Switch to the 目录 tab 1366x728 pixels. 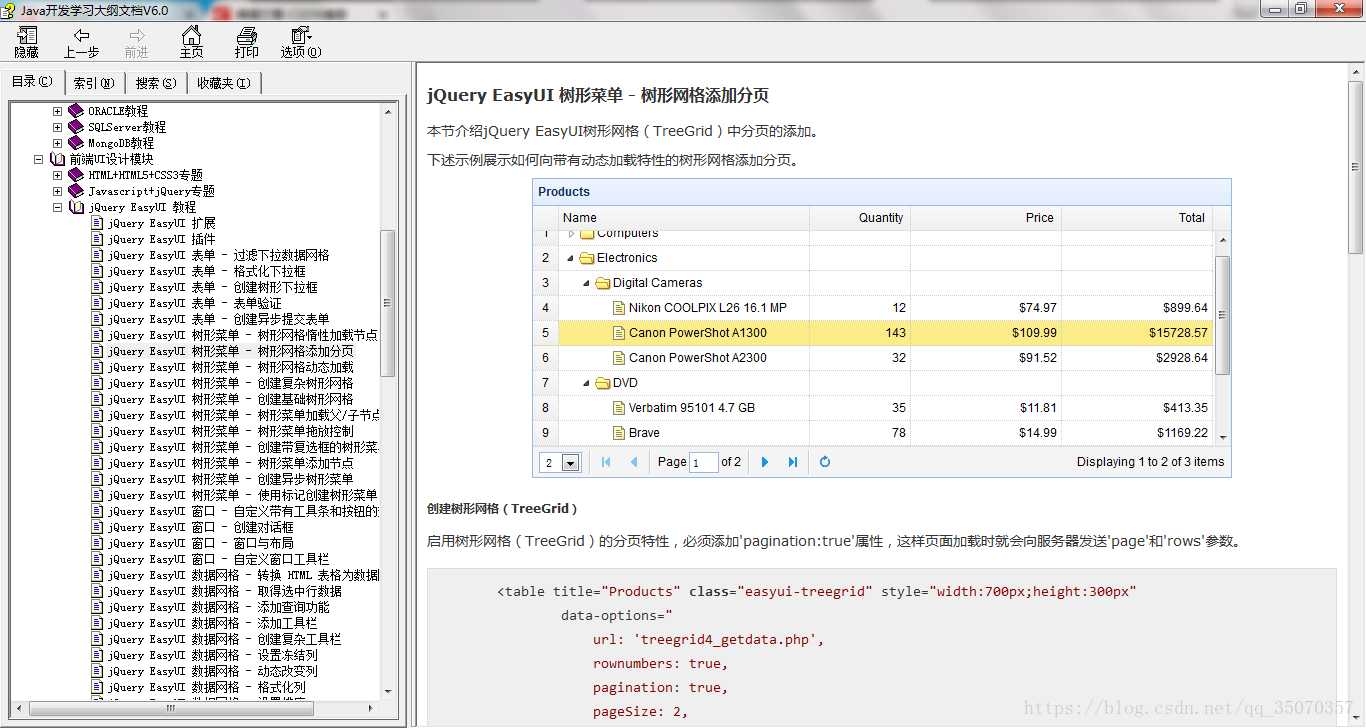pos(32,82)
